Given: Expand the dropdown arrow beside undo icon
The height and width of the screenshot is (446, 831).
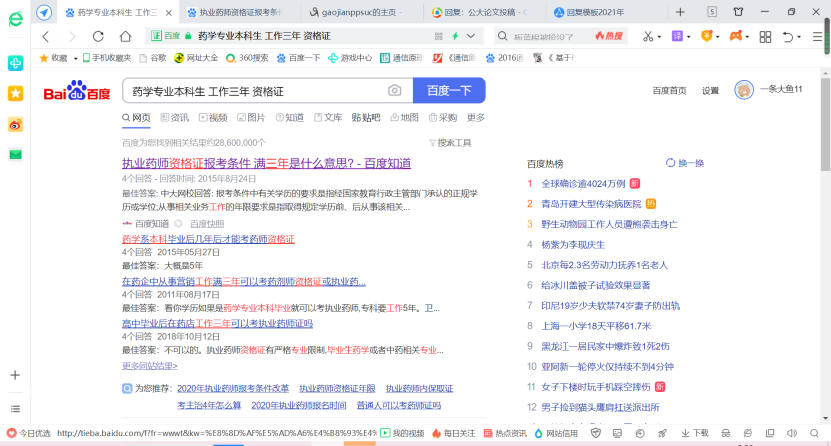Looking at the screenshot, I should click(799, 37).
